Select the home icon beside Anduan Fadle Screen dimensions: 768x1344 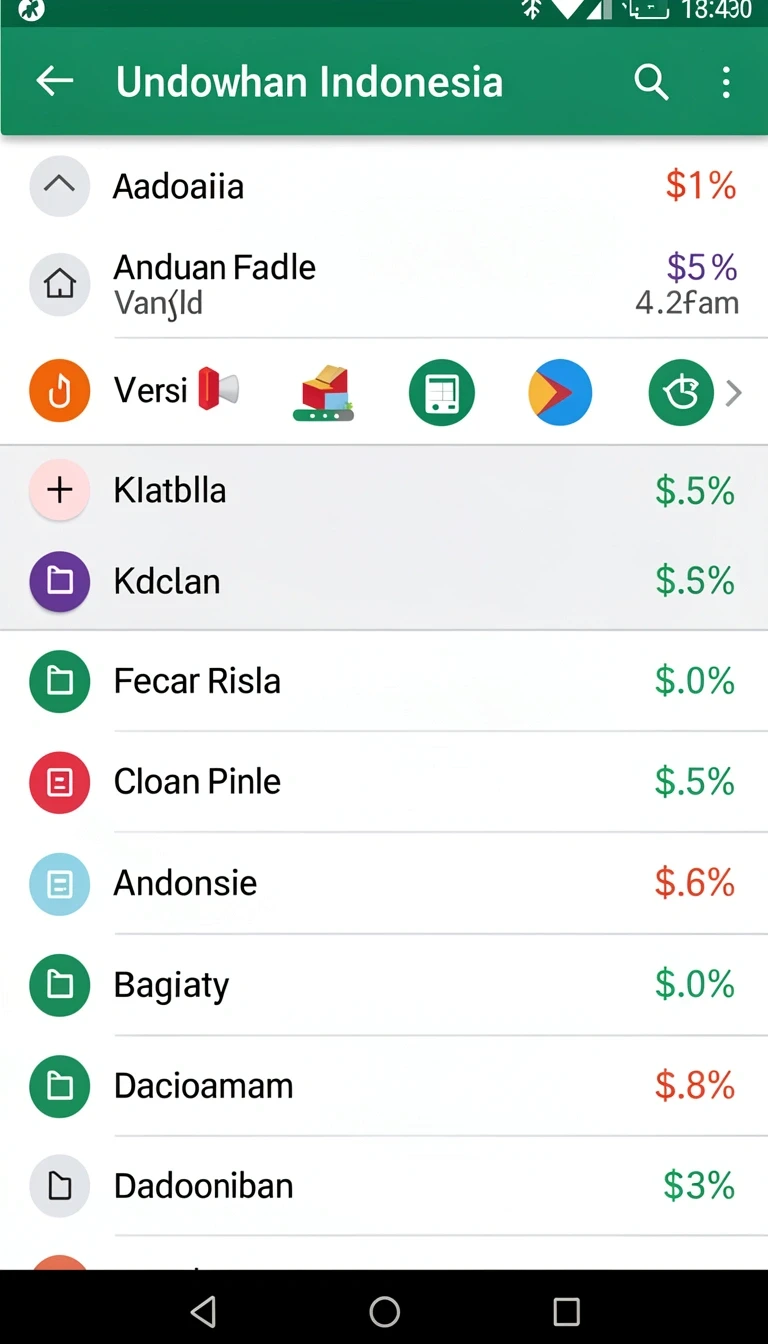60,285
